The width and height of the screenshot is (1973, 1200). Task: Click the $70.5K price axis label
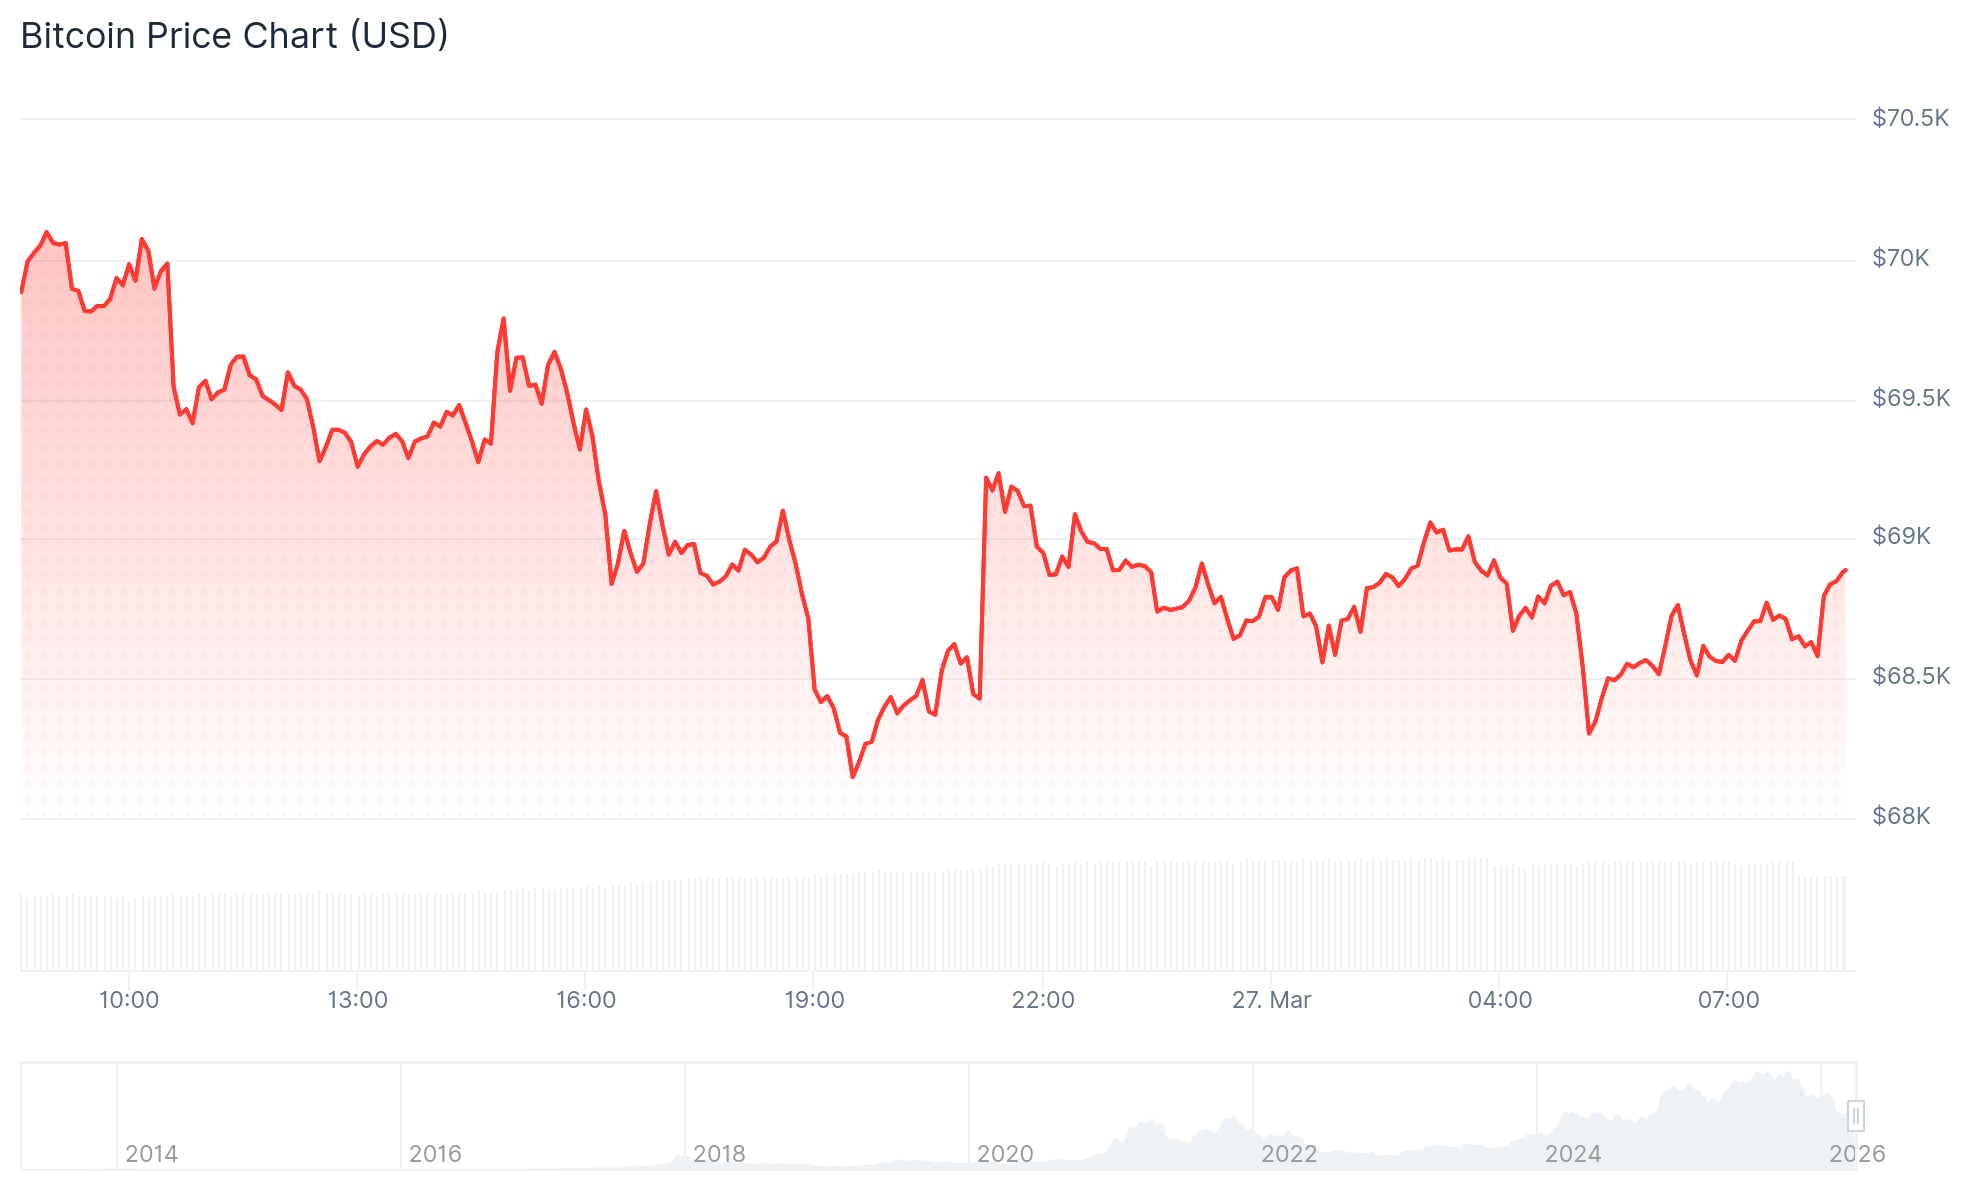click(x=1910, y=119)
